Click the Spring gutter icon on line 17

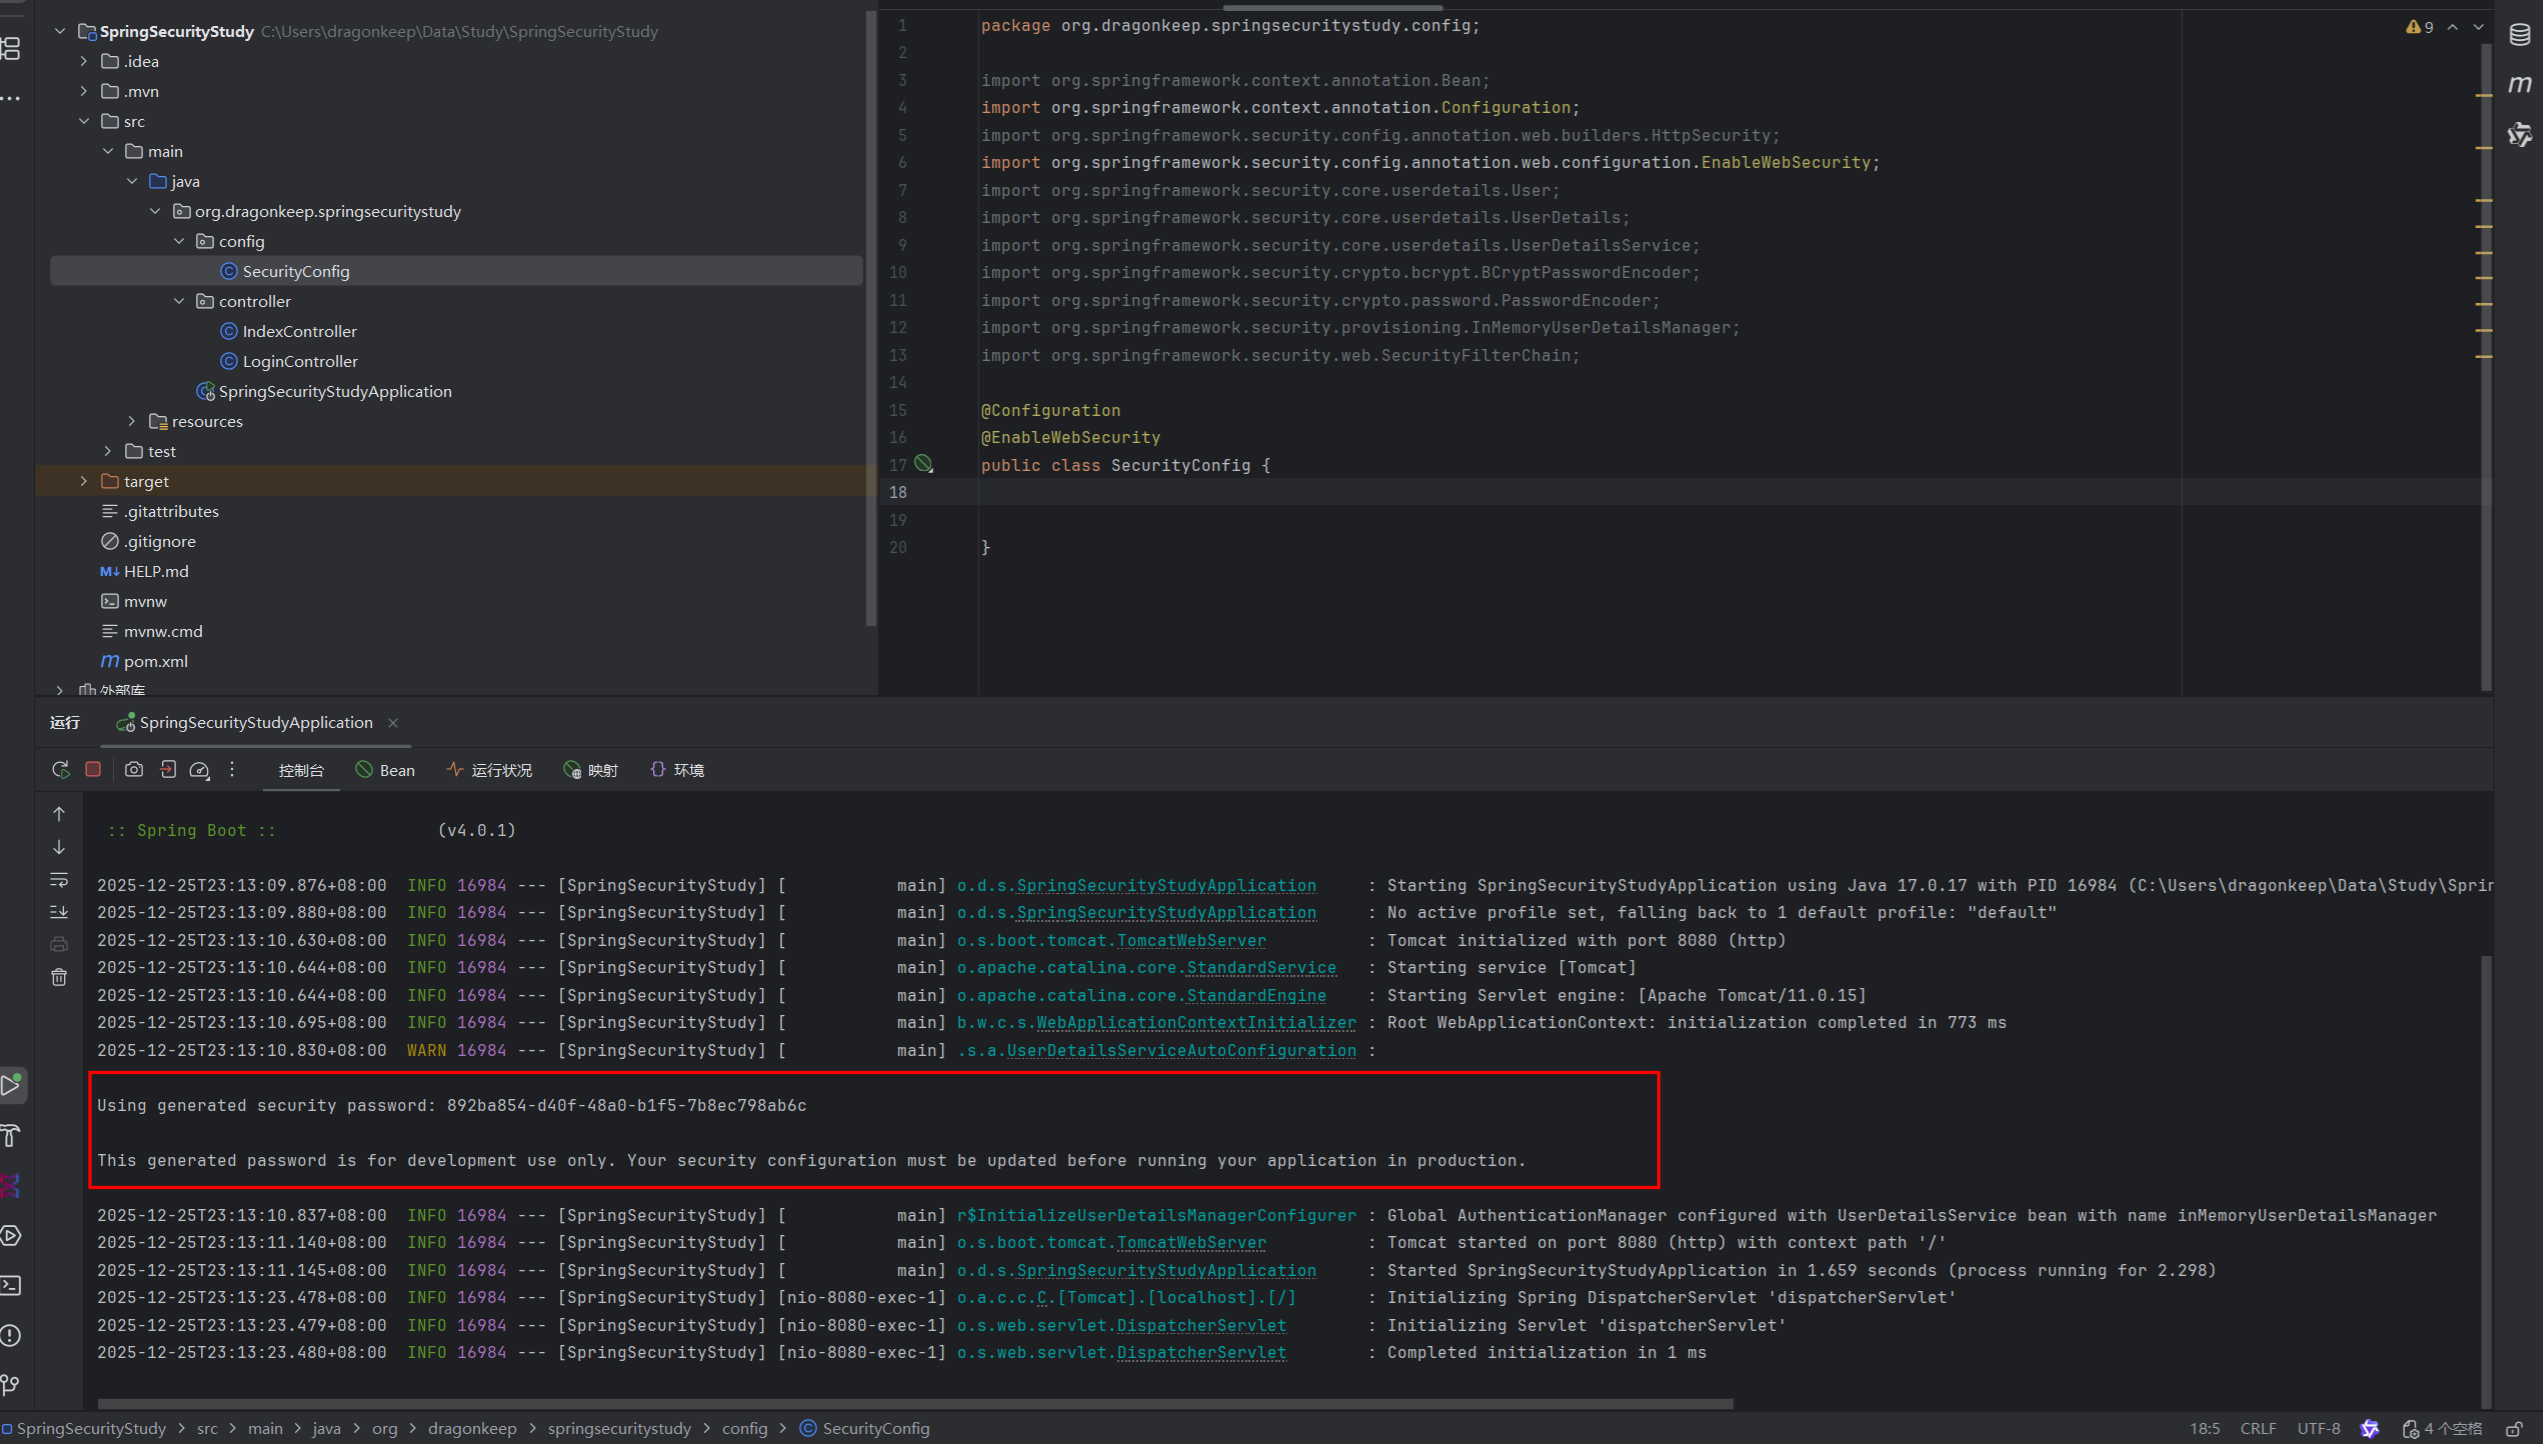click(x=924, y=464)
